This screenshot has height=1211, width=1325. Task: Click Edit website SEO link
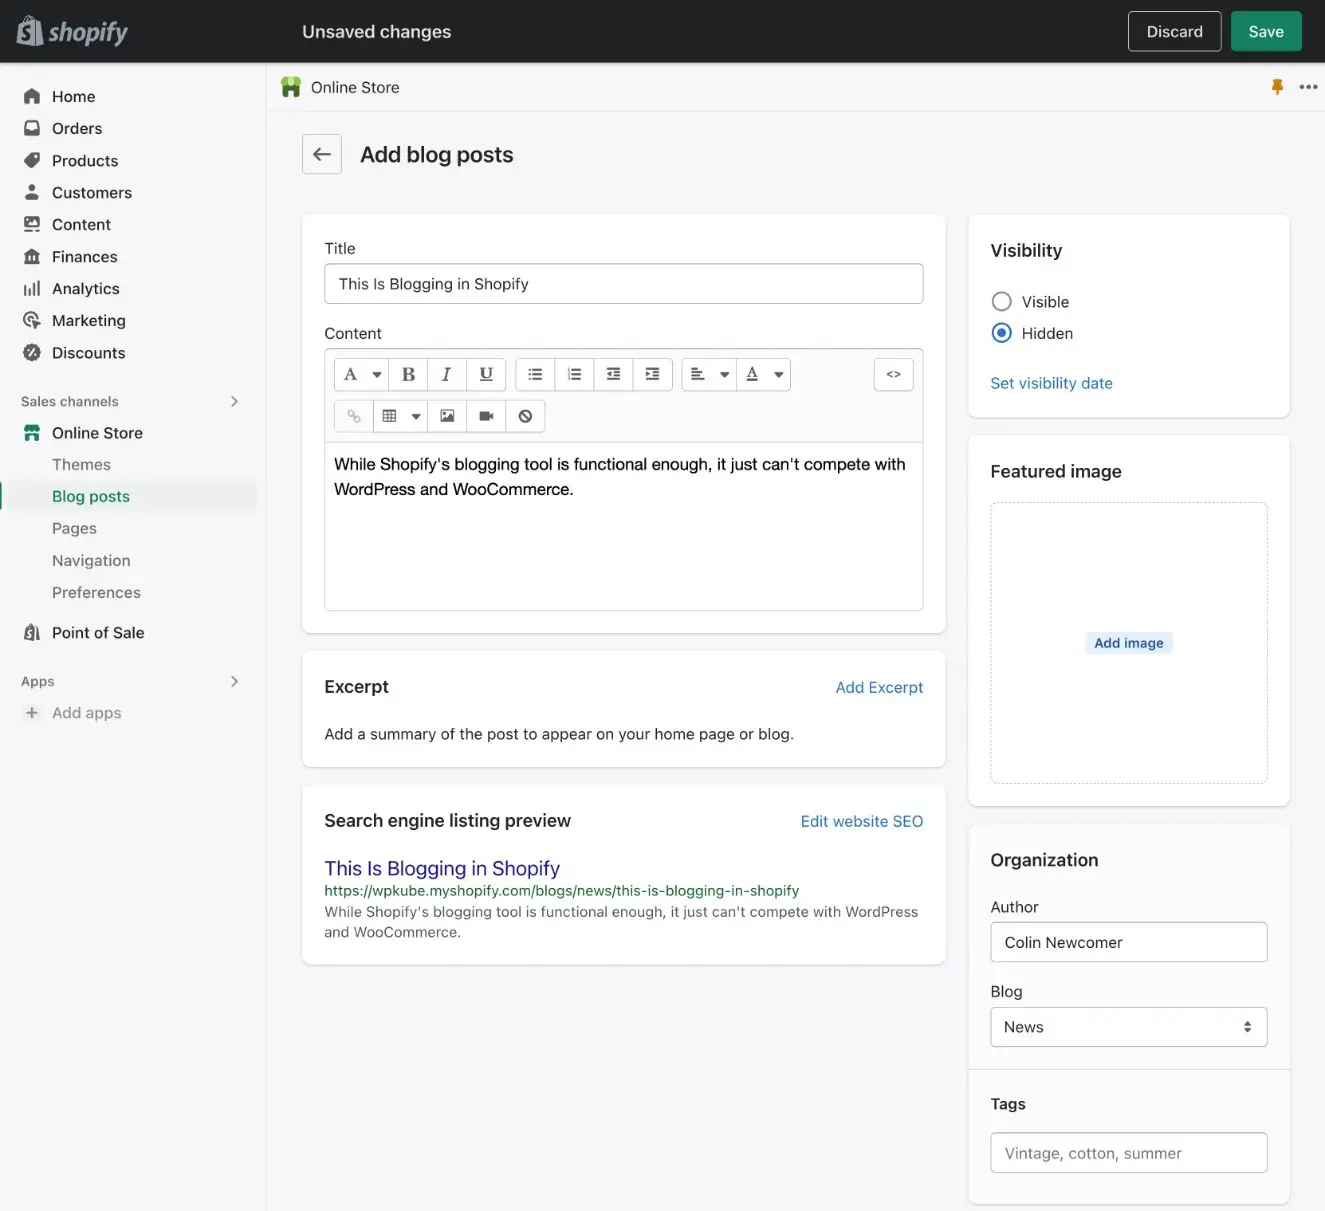[x=861, y=821]
